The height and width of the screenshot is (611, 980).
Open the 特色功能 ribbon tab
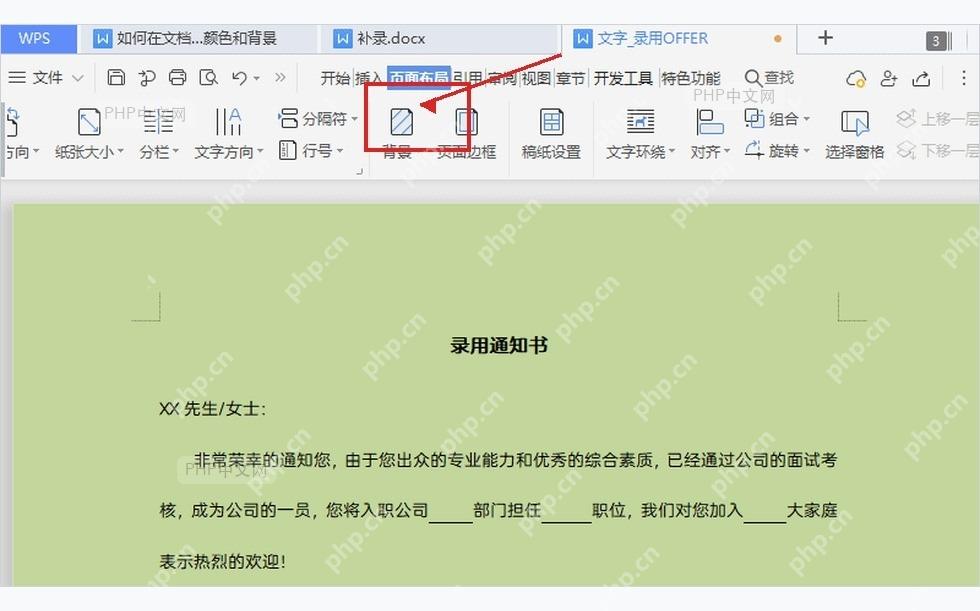pyautogui.click(x=691, y=78)
